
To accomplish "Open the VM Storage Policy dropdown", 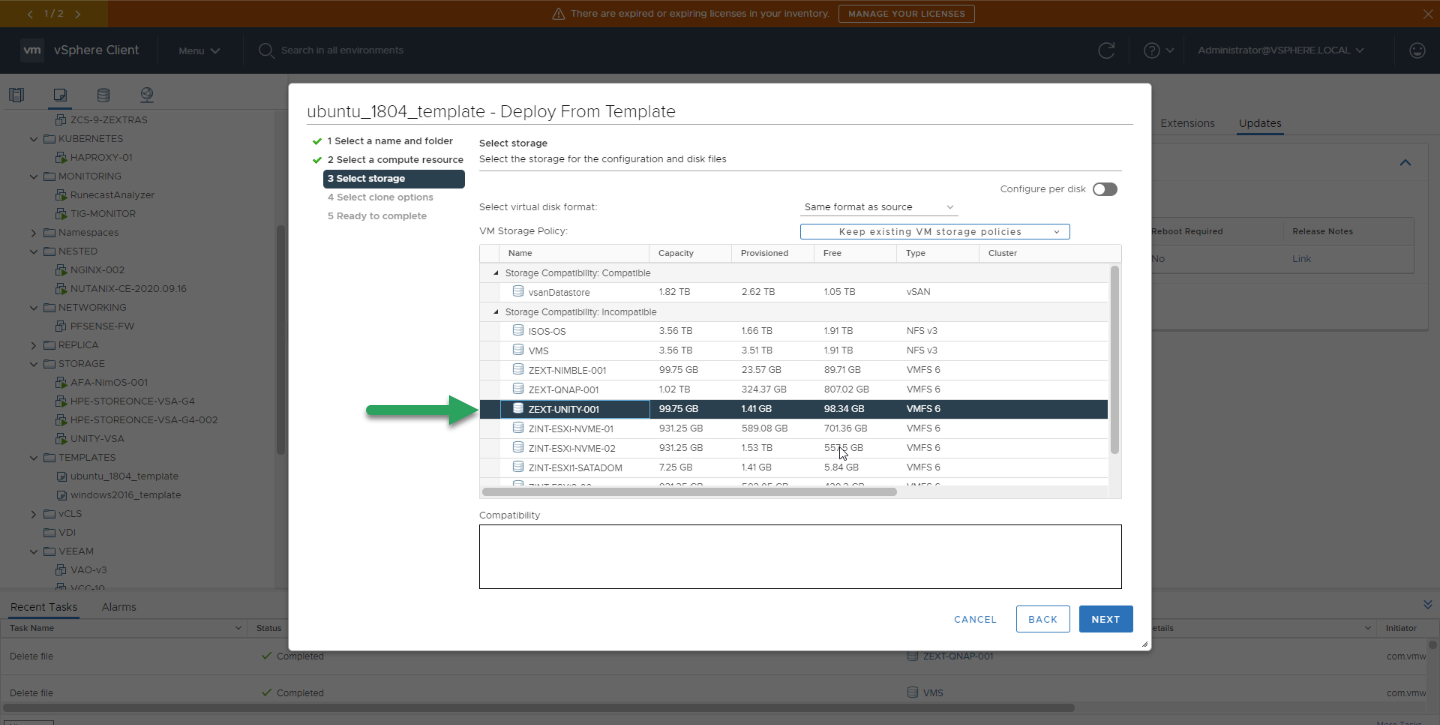I will (935, 232).
